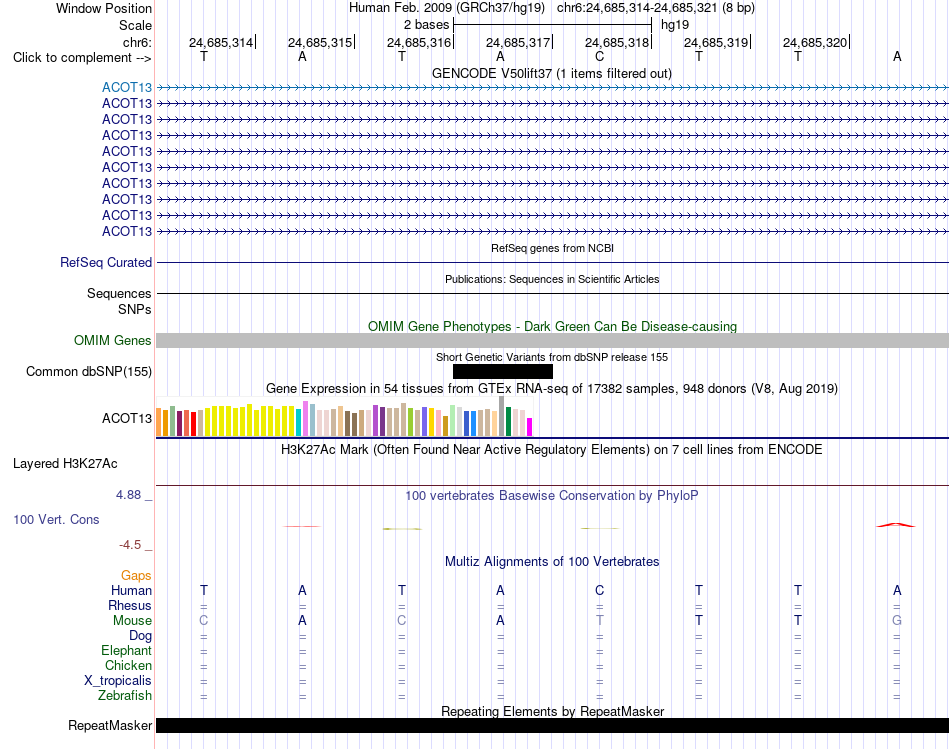Click the '2 bases' scale bar
The width and height of the screenshot is (950, 749).
click(x=552, y=25)
